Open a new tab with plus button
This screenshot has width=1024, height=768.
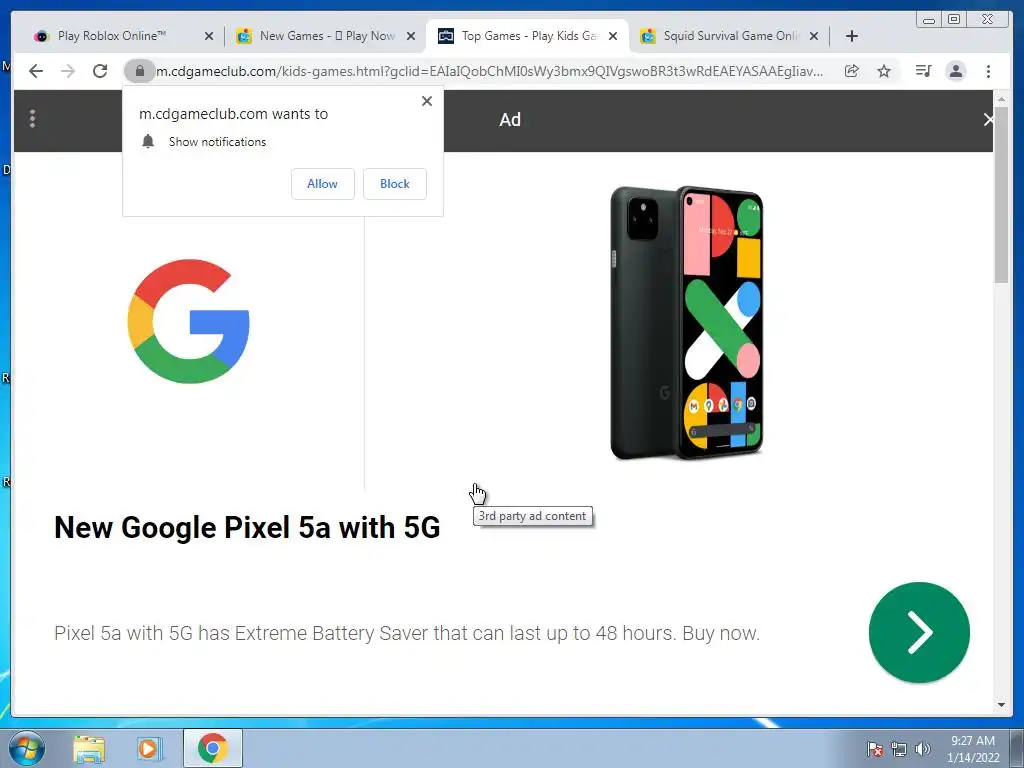pos(852,36)
